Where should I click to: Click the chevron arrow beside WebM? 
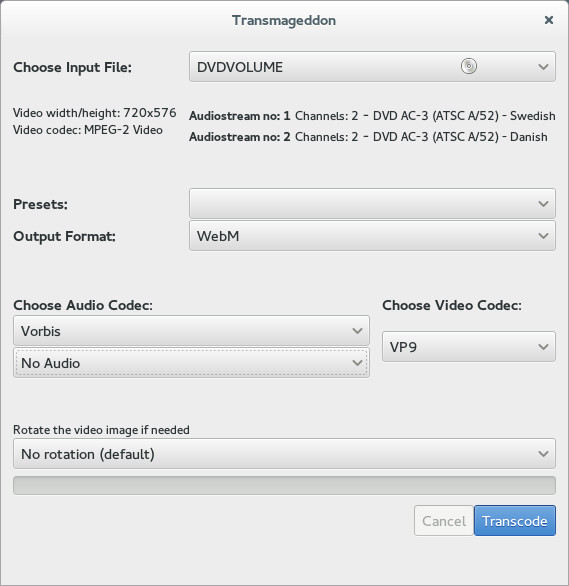tap(543, 236)
